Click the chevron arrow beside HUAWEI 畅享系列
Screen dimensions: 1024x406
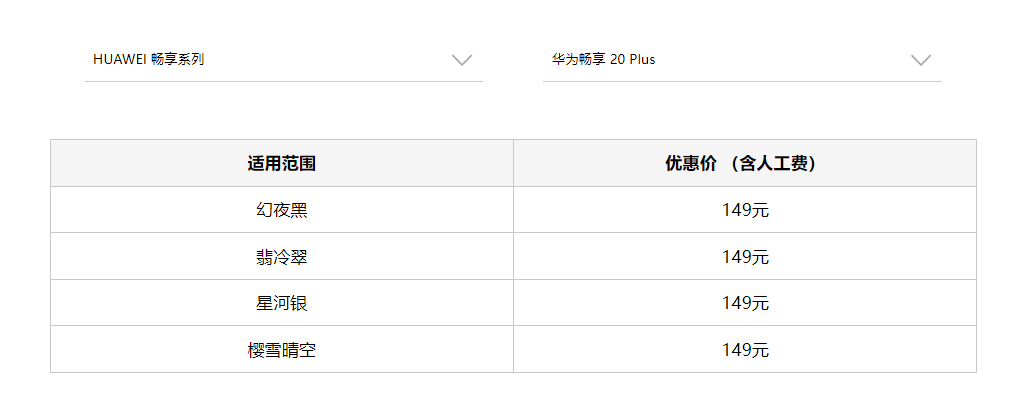461,60
